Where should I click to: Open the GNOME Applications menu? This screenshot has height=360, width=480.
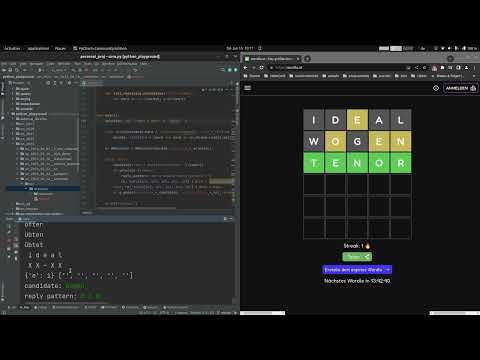point(38,48)
